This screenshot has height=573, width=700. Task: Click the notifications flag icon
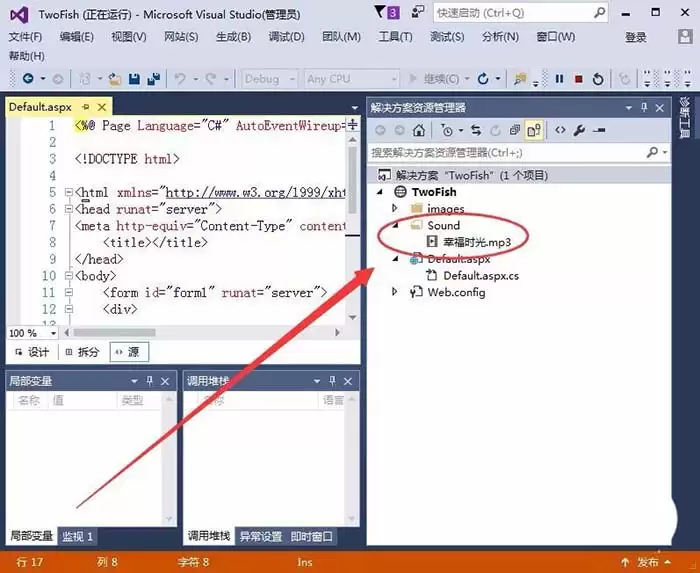click(387, 12)
